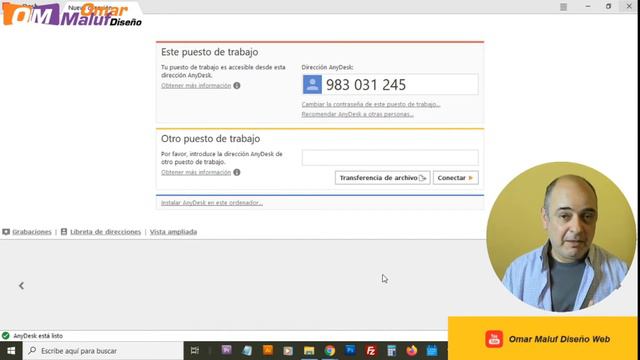
Task: Select the AnyDesk address 983 031 245 field
Action: (x=390, y=84)
